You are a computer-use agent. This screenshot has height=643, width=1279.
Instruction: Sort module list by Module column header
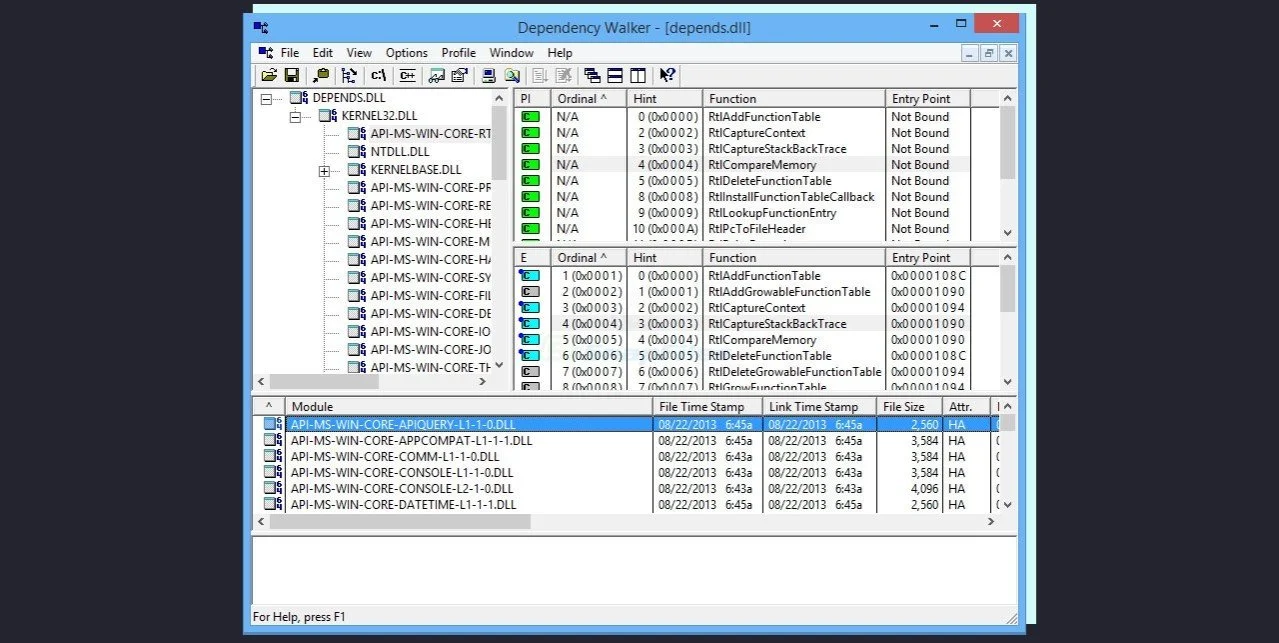(468, 407)
